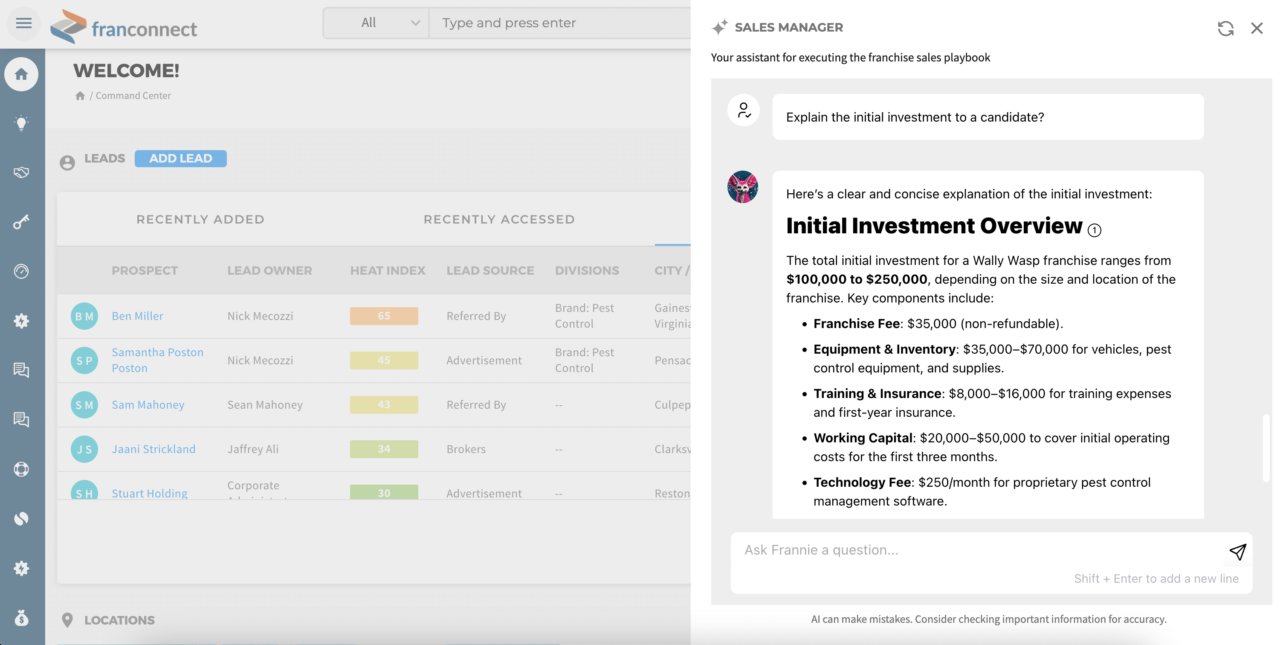Open the Home icon in sidebar

tap(21, 74)
